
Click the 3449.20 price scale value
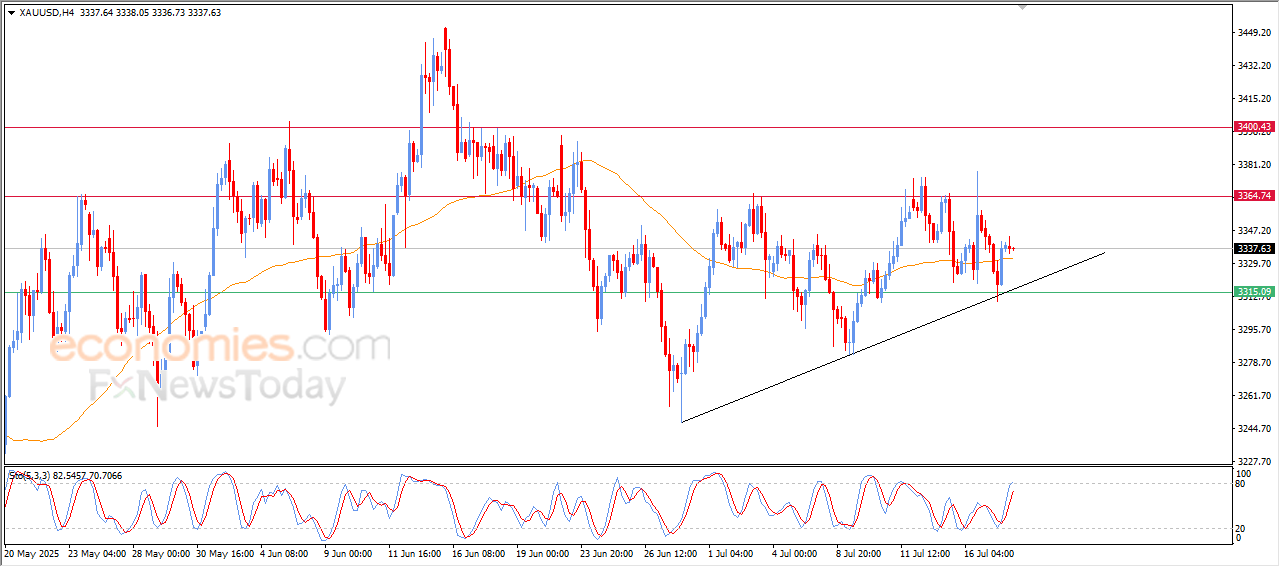pos(1254,33)
